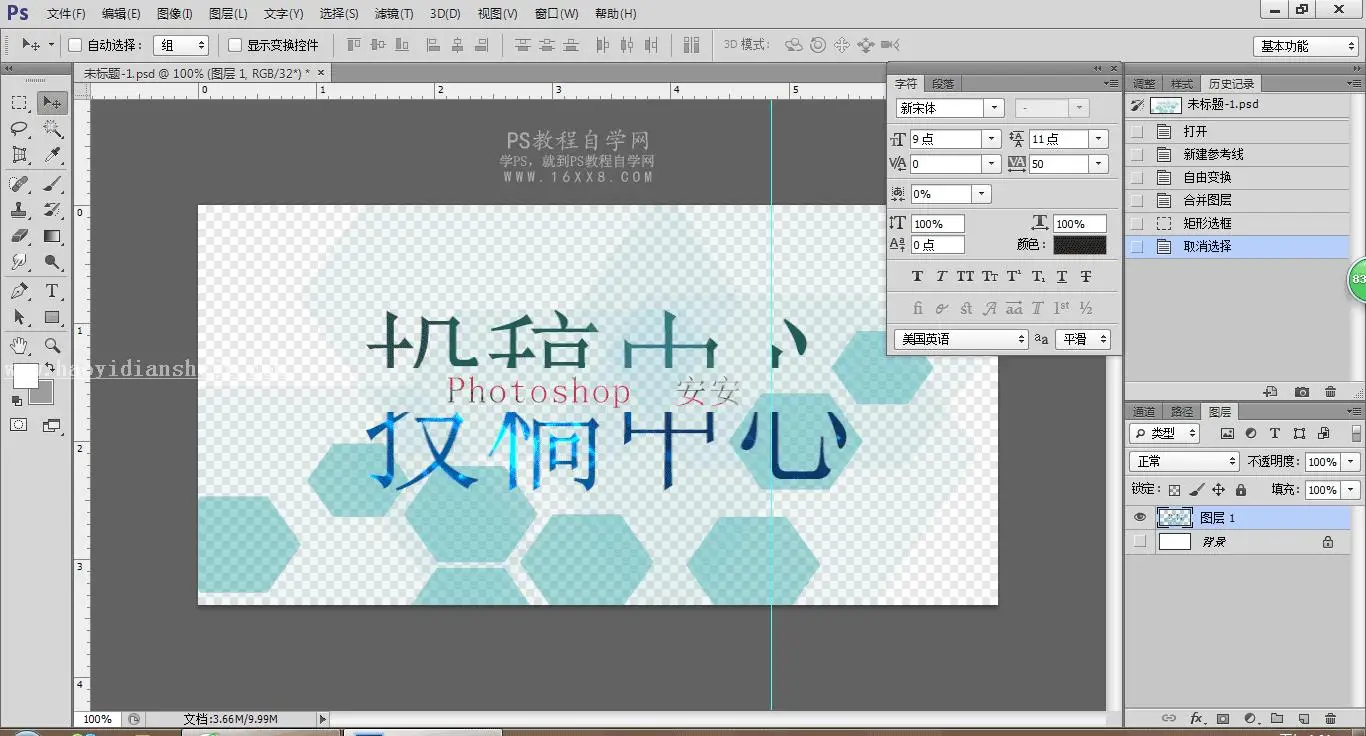The width and height of the screenshot is (1366, 736).
Task: Select the Eraser tool
Action: point(19,236)
